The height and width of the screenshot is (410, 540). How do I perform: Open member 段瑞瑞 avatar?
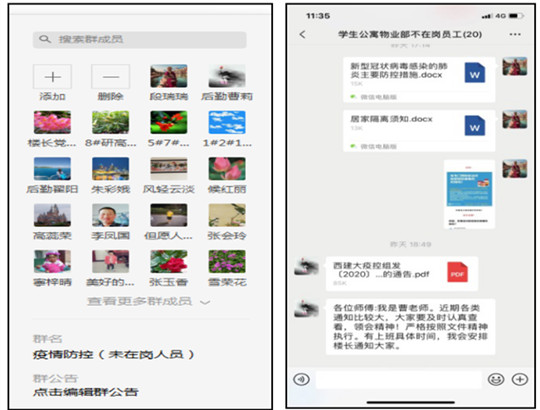point(169,76)
